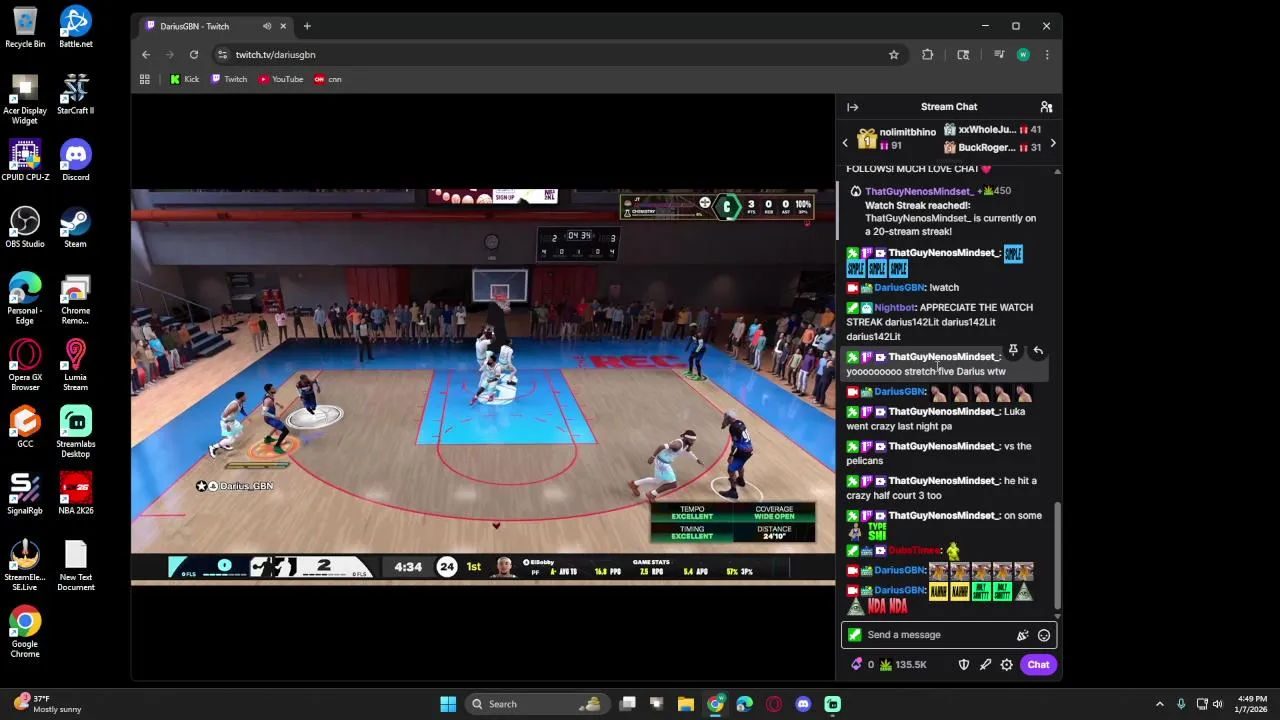
Task: Open Discord desktop shortcut
Action: click(76, 161)
